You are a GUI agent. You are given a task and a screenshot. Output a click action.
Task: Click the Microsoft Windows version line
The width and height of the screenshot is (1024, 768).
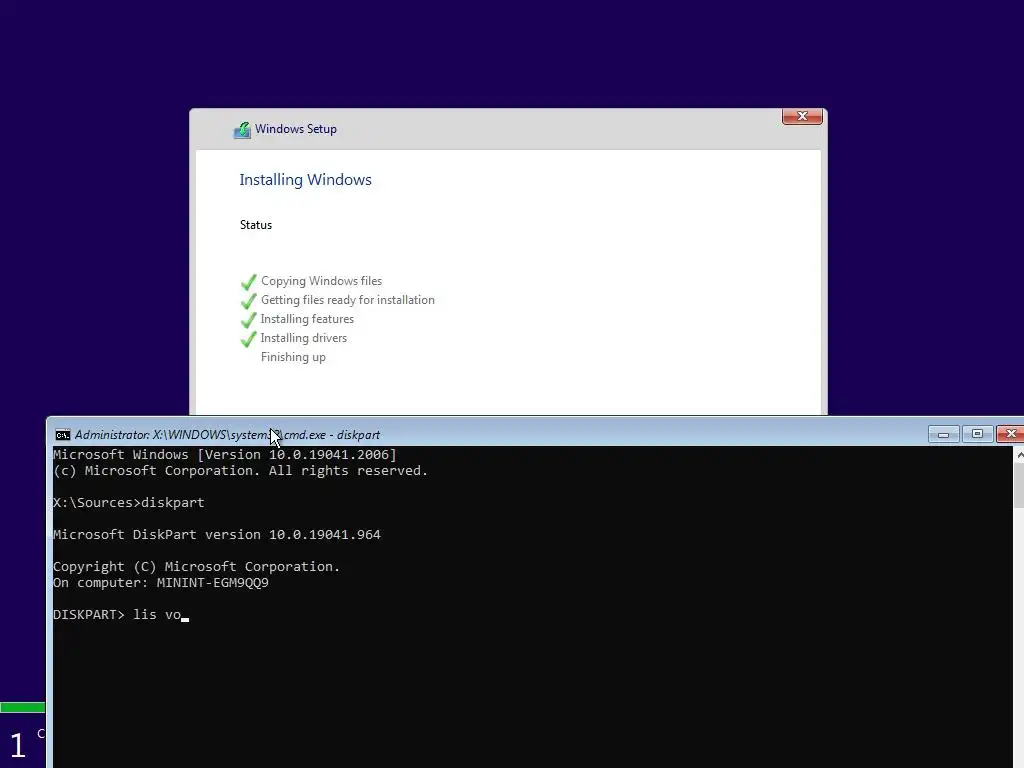[x=225, y=455]
